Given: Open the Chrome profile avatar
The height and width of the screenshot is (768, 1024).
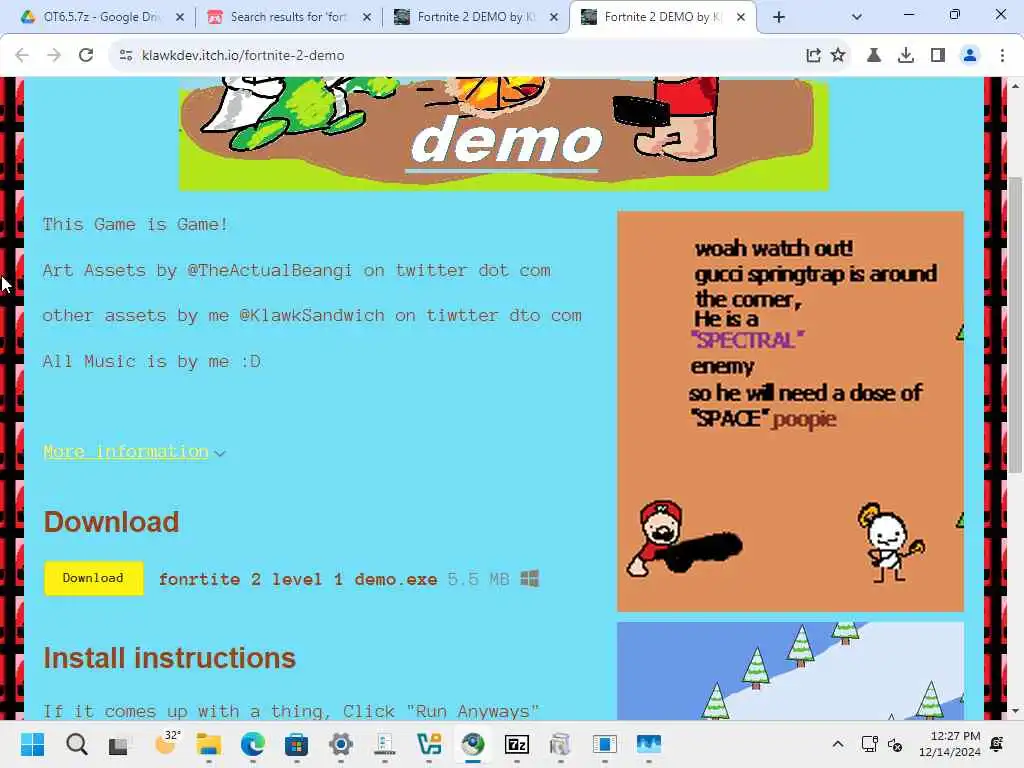Looking at the screenshot, I should click(x=970, y=56).
